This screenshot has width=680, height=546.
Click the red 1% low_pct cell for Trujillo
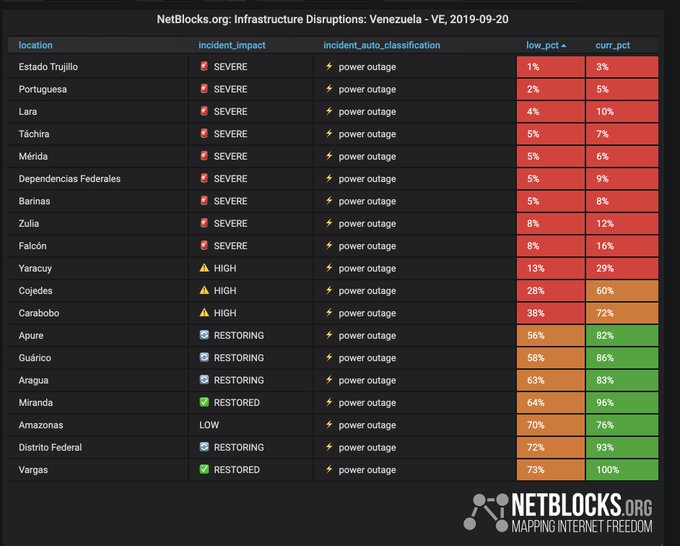click(x=551, y=67)
